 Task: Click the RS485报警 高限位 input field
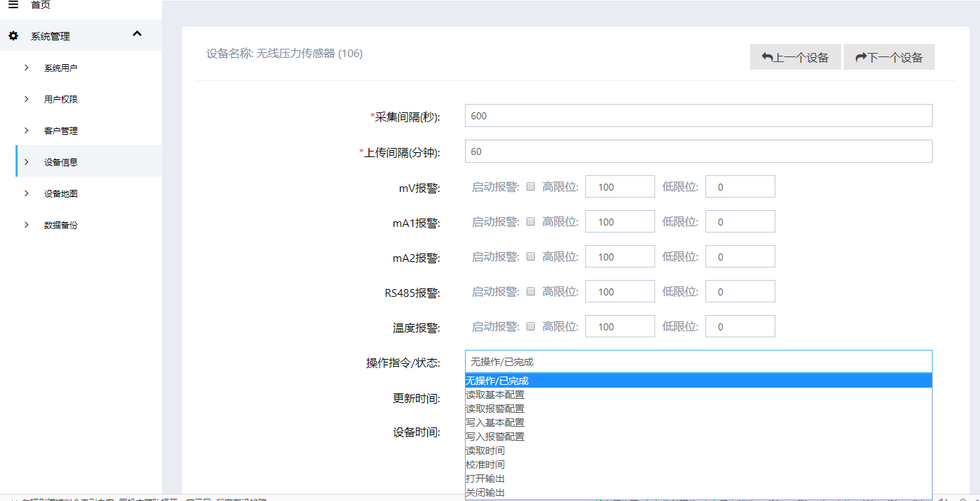coord(619,292)
